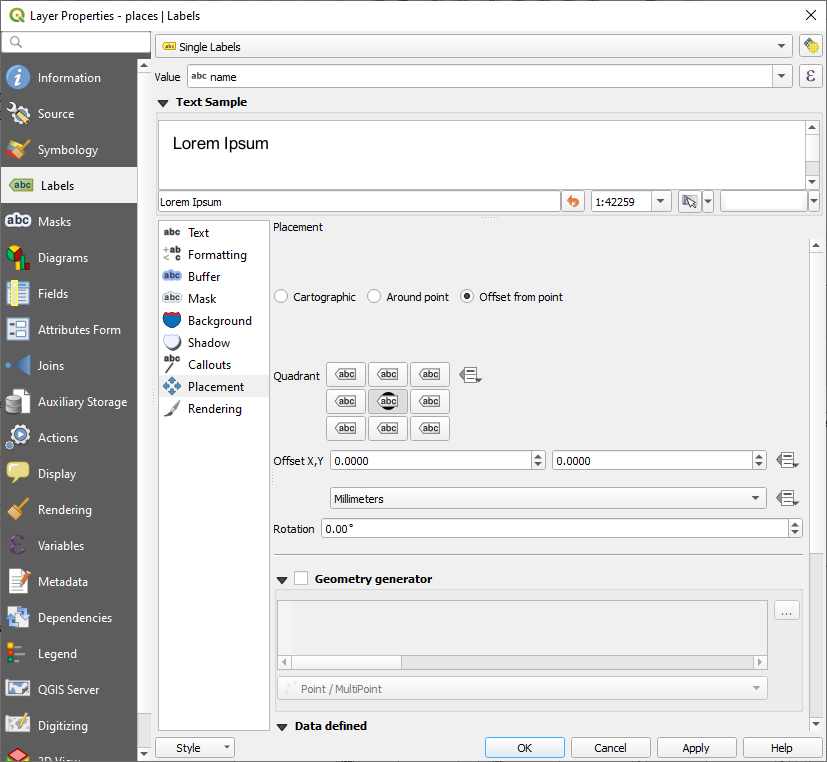
Task: Click the Help button
Action: pos(783,747)
